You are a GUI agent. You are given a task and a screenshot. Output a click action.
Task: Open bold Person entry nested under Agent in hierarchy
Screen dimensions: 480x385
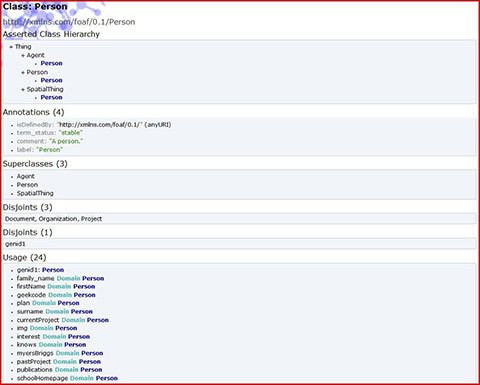pos(51,63)
